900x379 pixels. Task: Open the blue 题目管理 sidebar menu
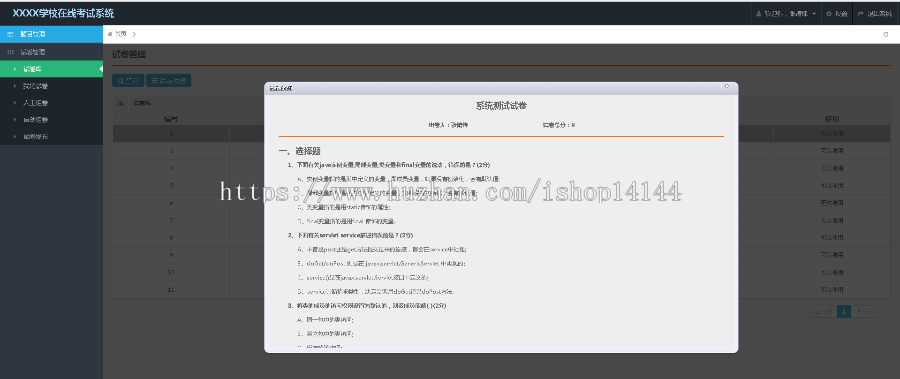pyautogui.click(x=52, y=34)
